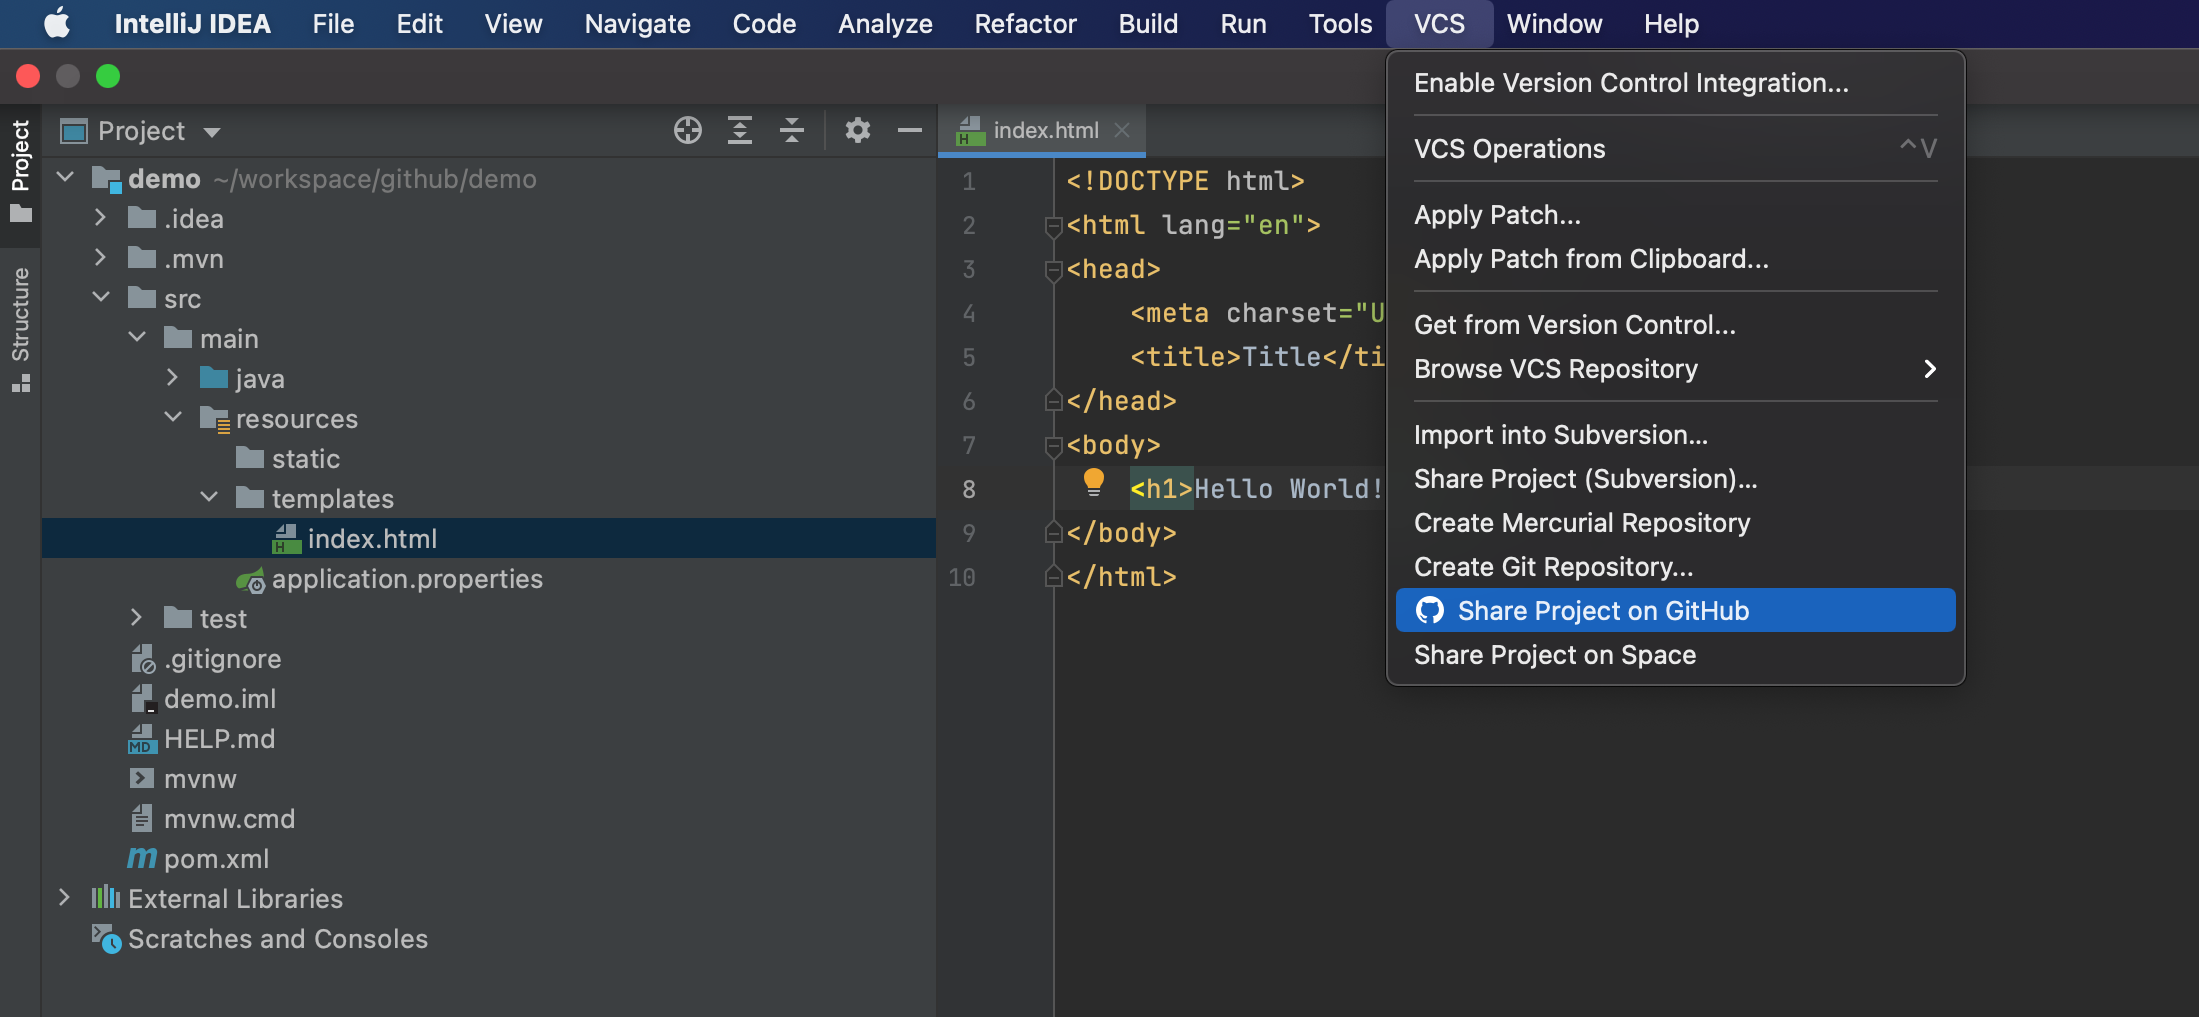The height and width of the screenshot is (1017, 2199).
Task: Open the Analyze menu
Action: 885,23
